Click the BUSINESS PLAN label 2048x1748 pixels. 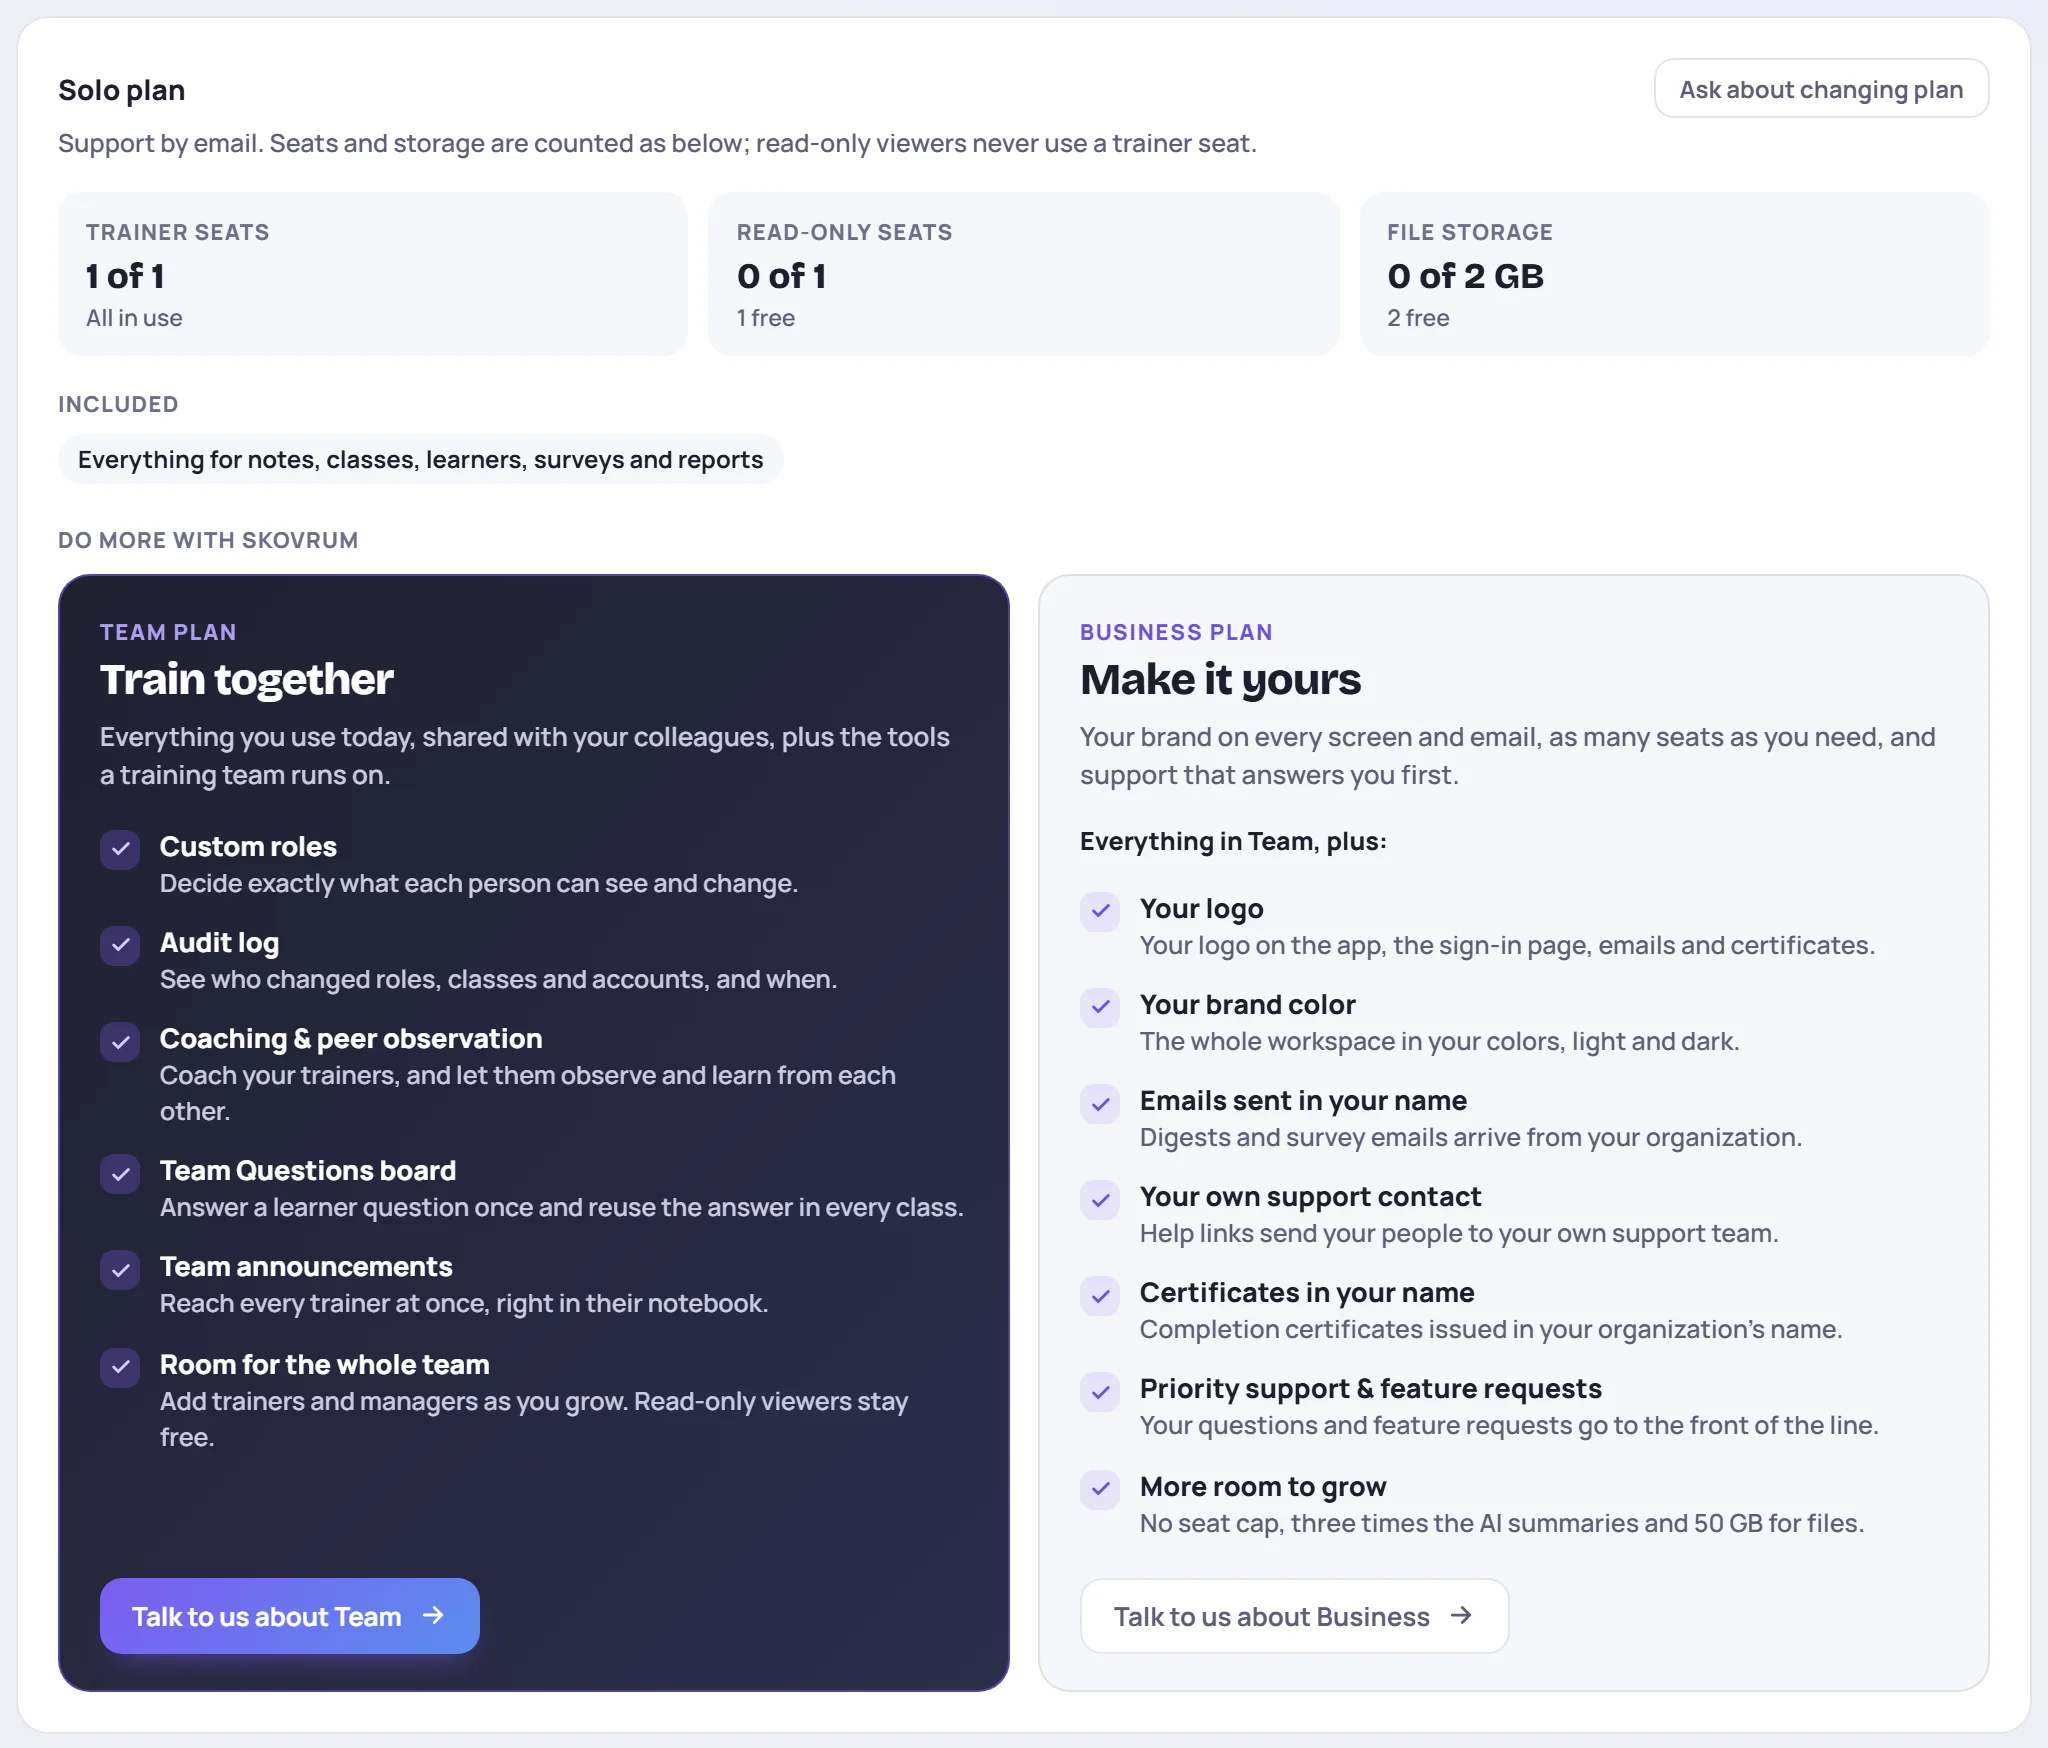[1176, 632]
